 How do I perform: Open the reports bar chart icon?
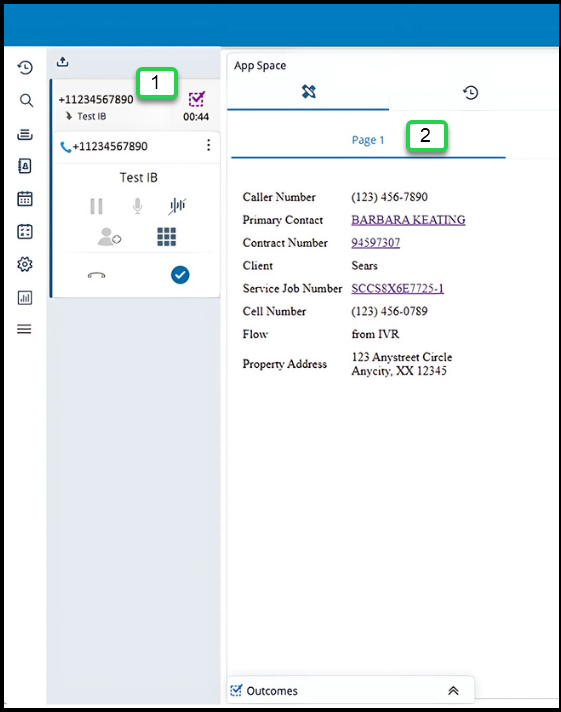click(x=25, y=297)
